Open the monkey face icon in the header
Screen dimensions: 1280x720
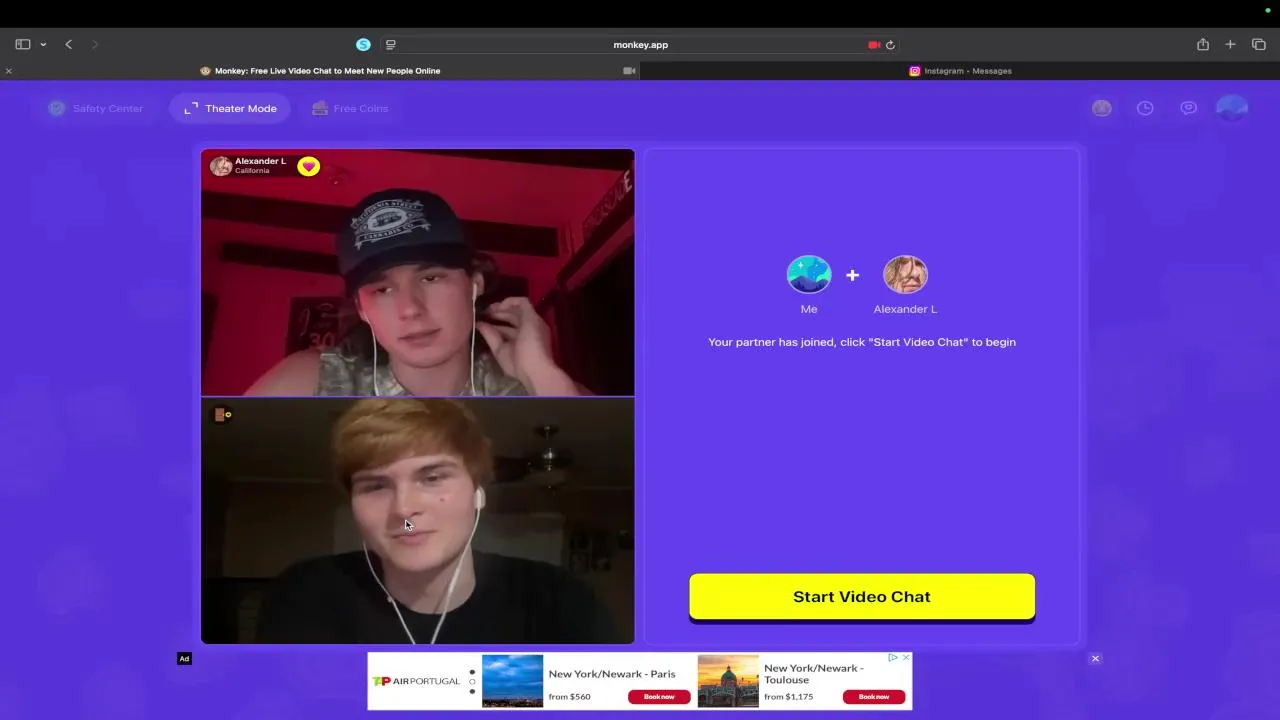pyautogui.click(x=1102, y=108)
